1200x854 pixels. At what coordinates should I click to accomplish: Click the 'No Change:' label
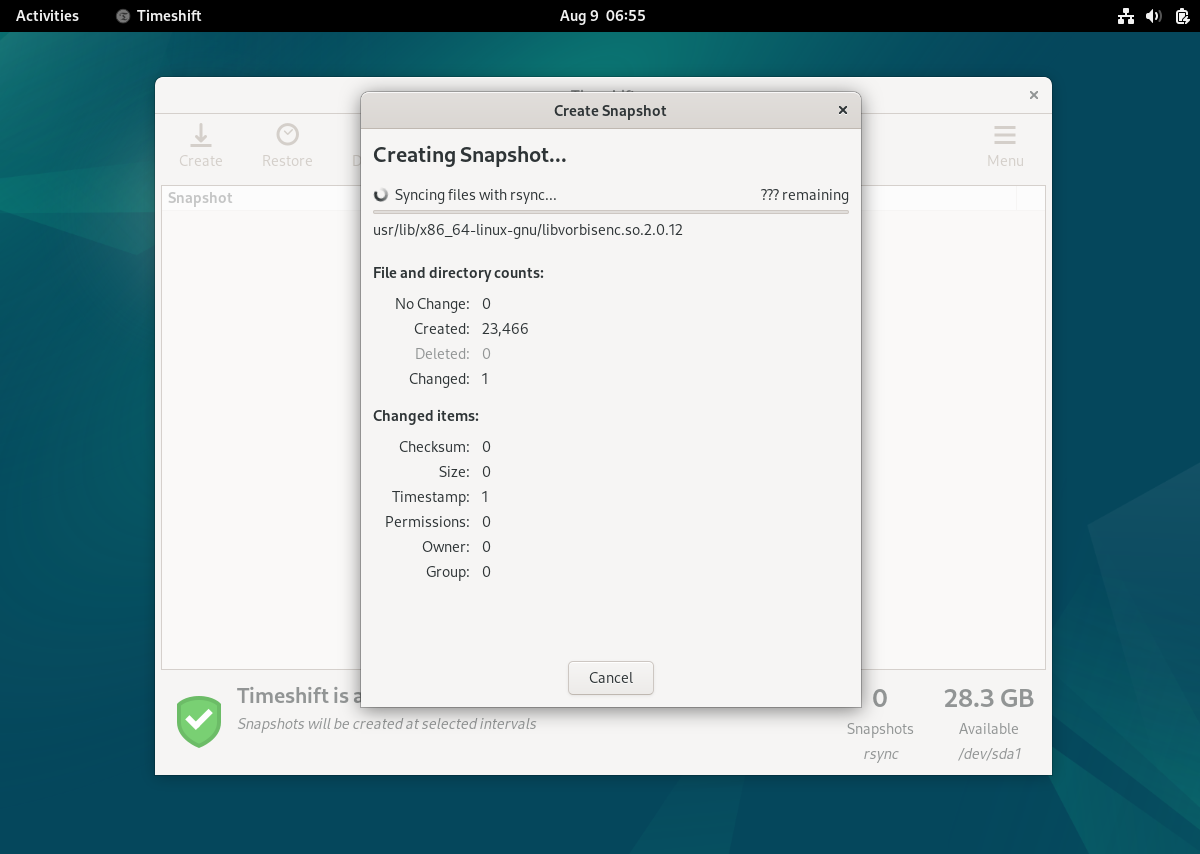(x=432, y=304)
